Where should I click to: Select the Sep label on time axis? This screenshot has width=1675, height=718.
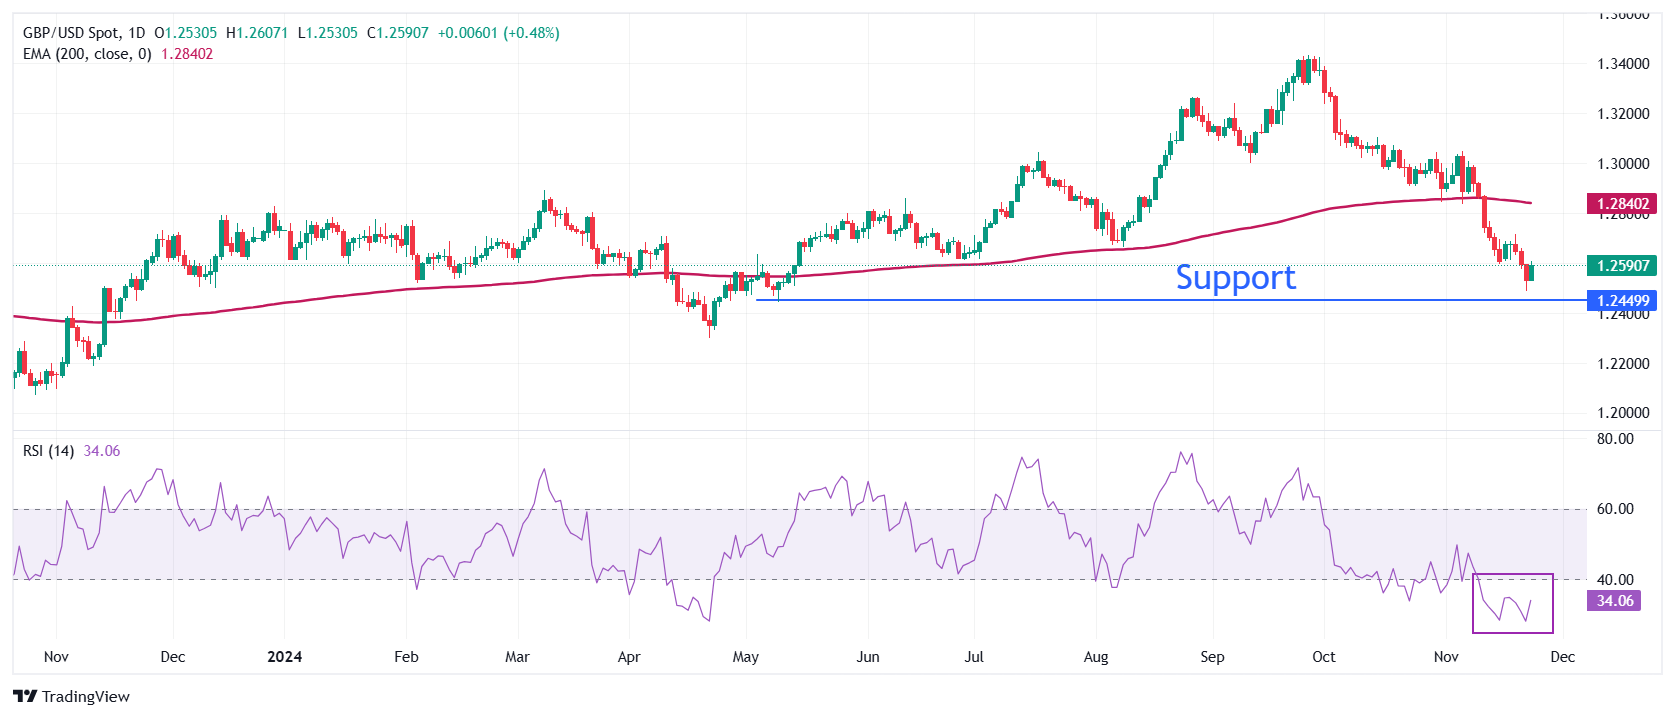1212,657
